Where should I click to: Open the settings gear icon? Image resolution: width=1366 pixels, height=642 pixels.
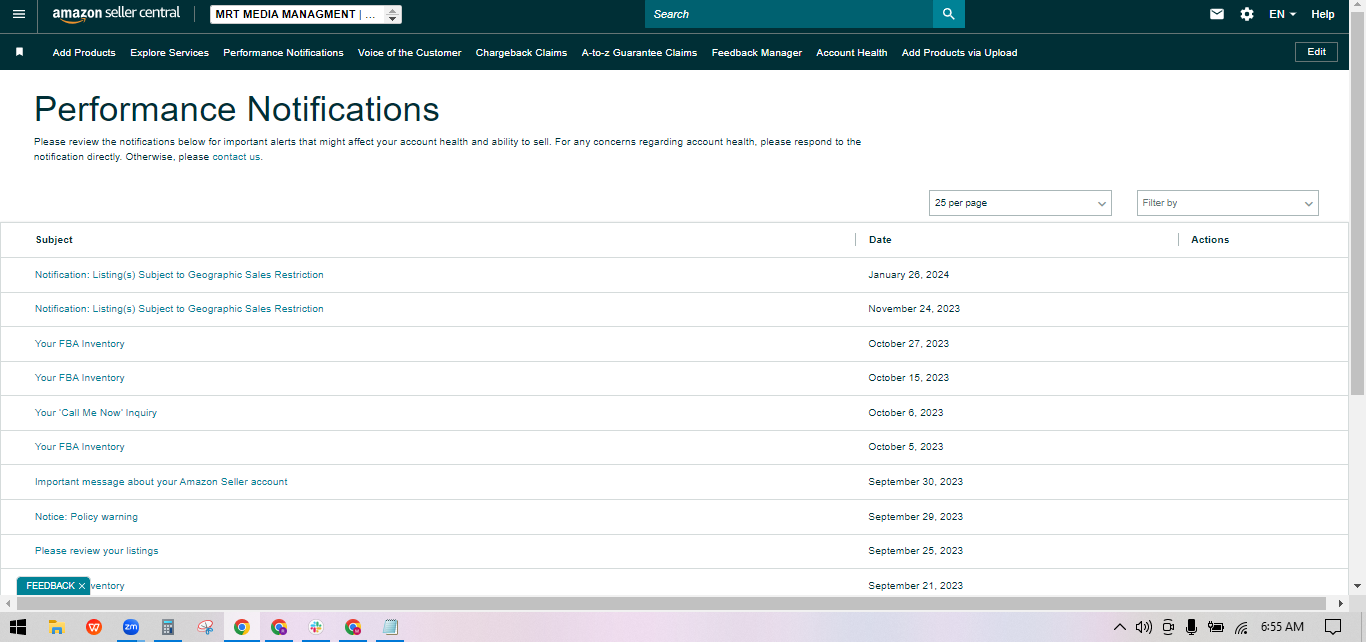[x=1247, y=14]
